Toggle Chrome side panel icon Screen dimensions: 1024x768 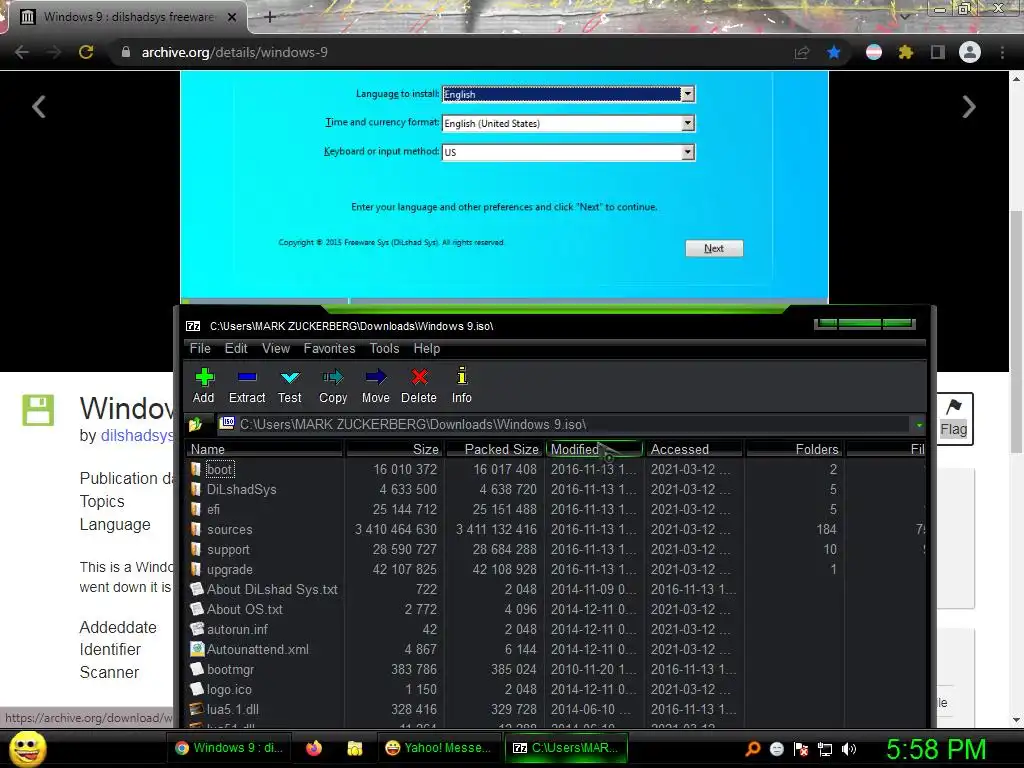coord(938,52)
